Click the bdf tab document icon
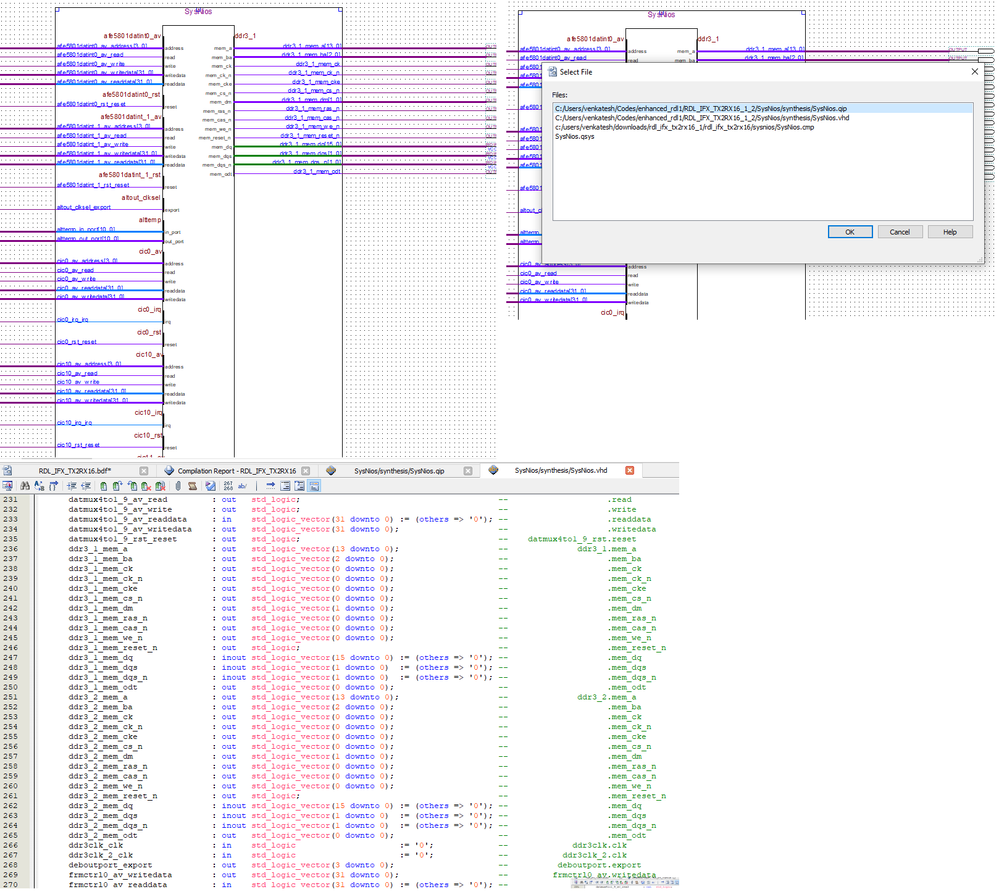 [8, 471]
